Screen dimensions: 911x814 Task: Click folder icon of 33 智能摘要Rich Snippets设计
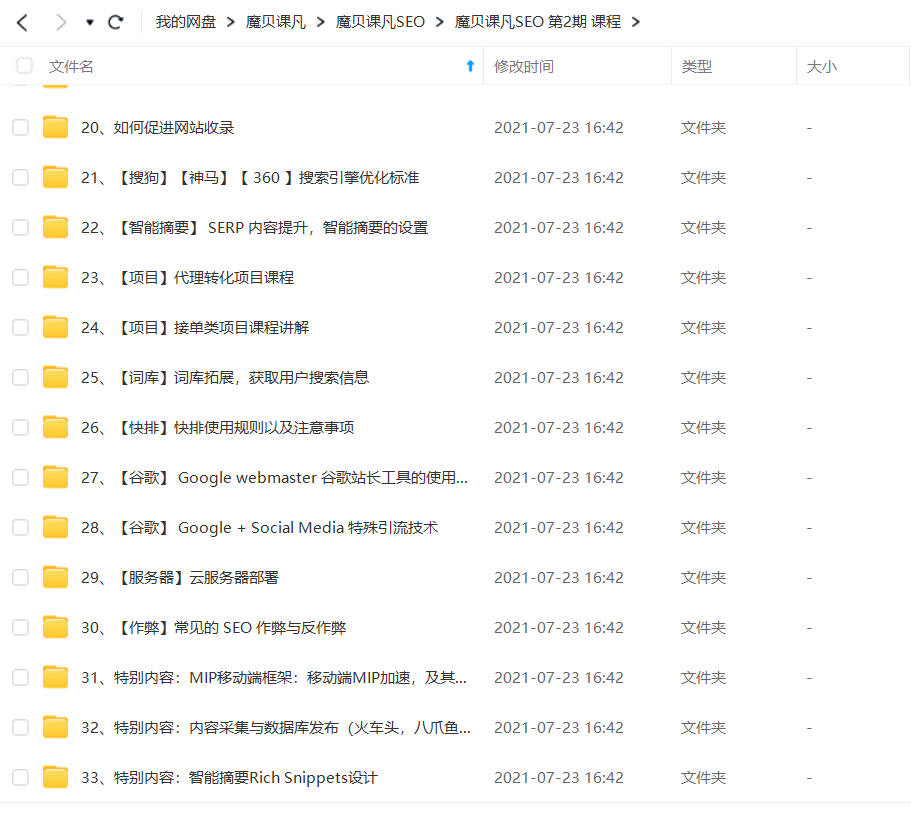coord(55,776)
